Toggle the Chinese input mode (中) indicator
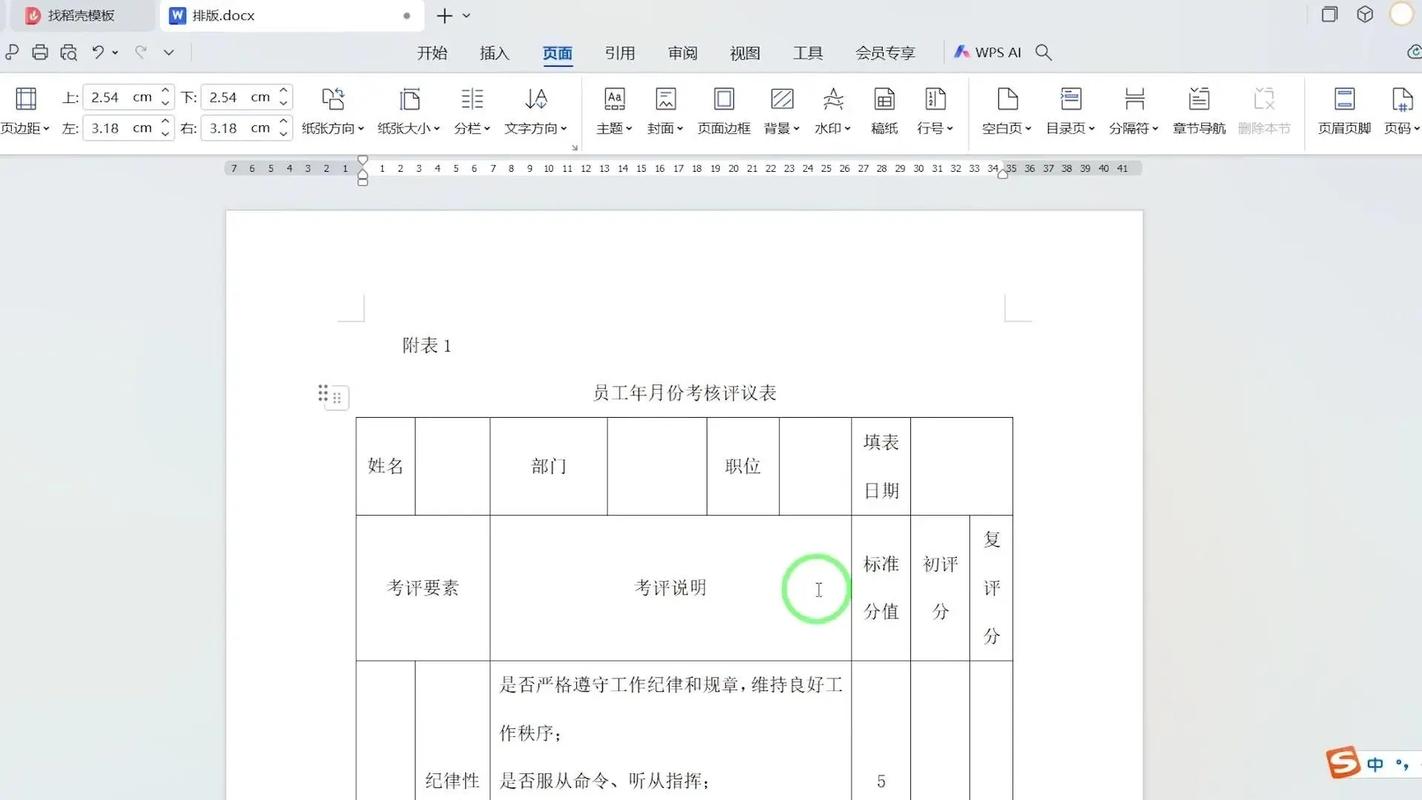 [x=1376, y=764]
